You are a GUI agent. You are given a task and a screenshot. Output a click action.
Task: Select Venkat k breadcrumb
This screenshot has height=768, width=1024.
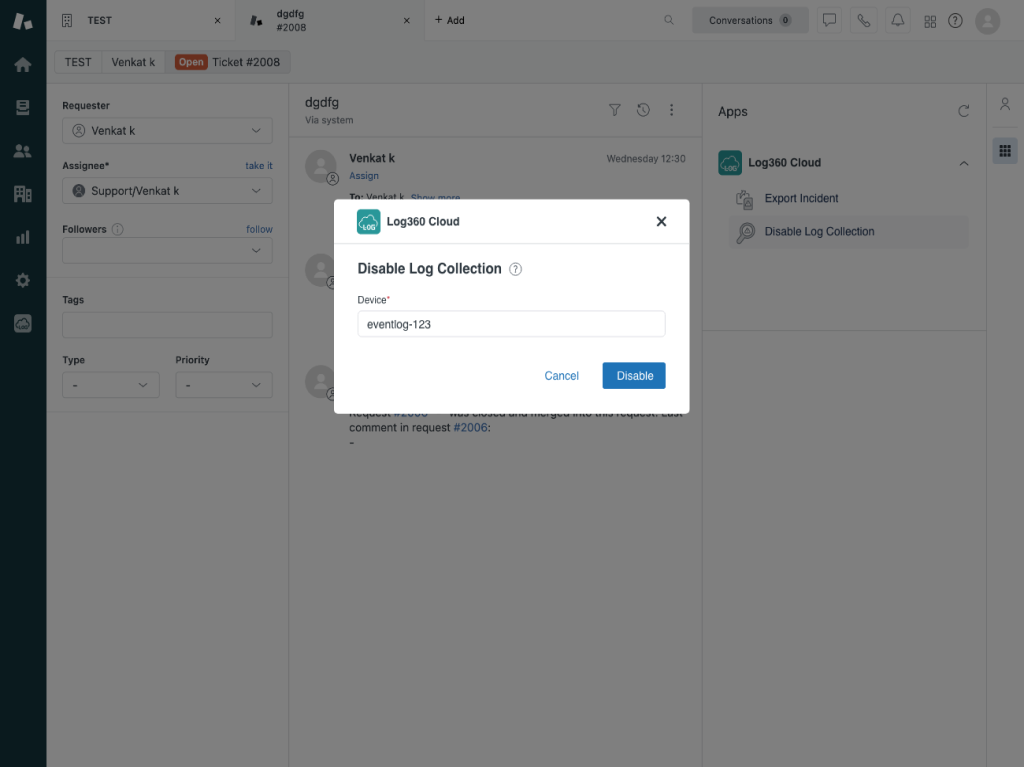click(133, 62)
